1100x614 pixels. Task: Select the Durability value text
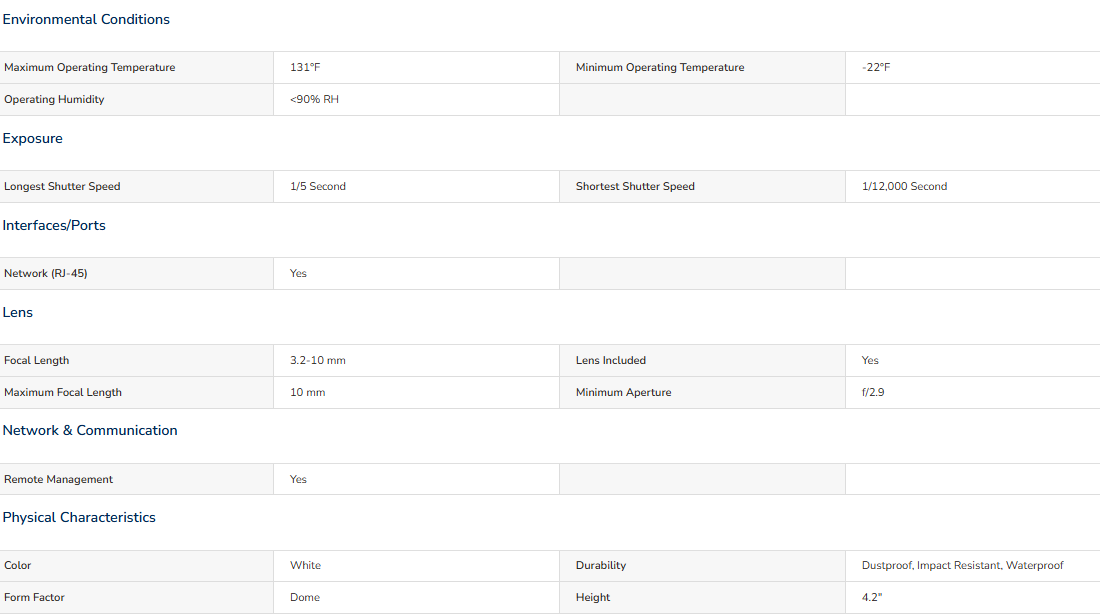(962, 566)
